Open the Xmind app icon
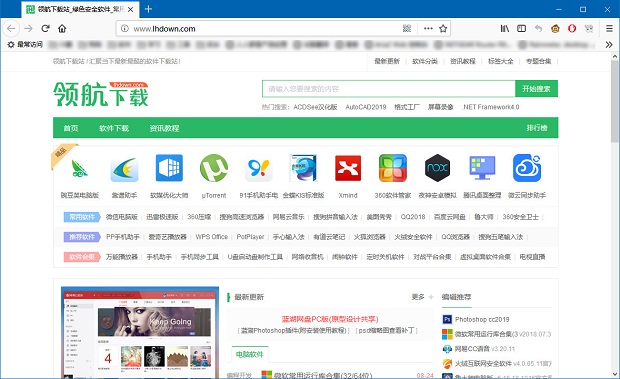Viewport: 620px width, 379px height. pyautogui.click(x=348, y=168)
